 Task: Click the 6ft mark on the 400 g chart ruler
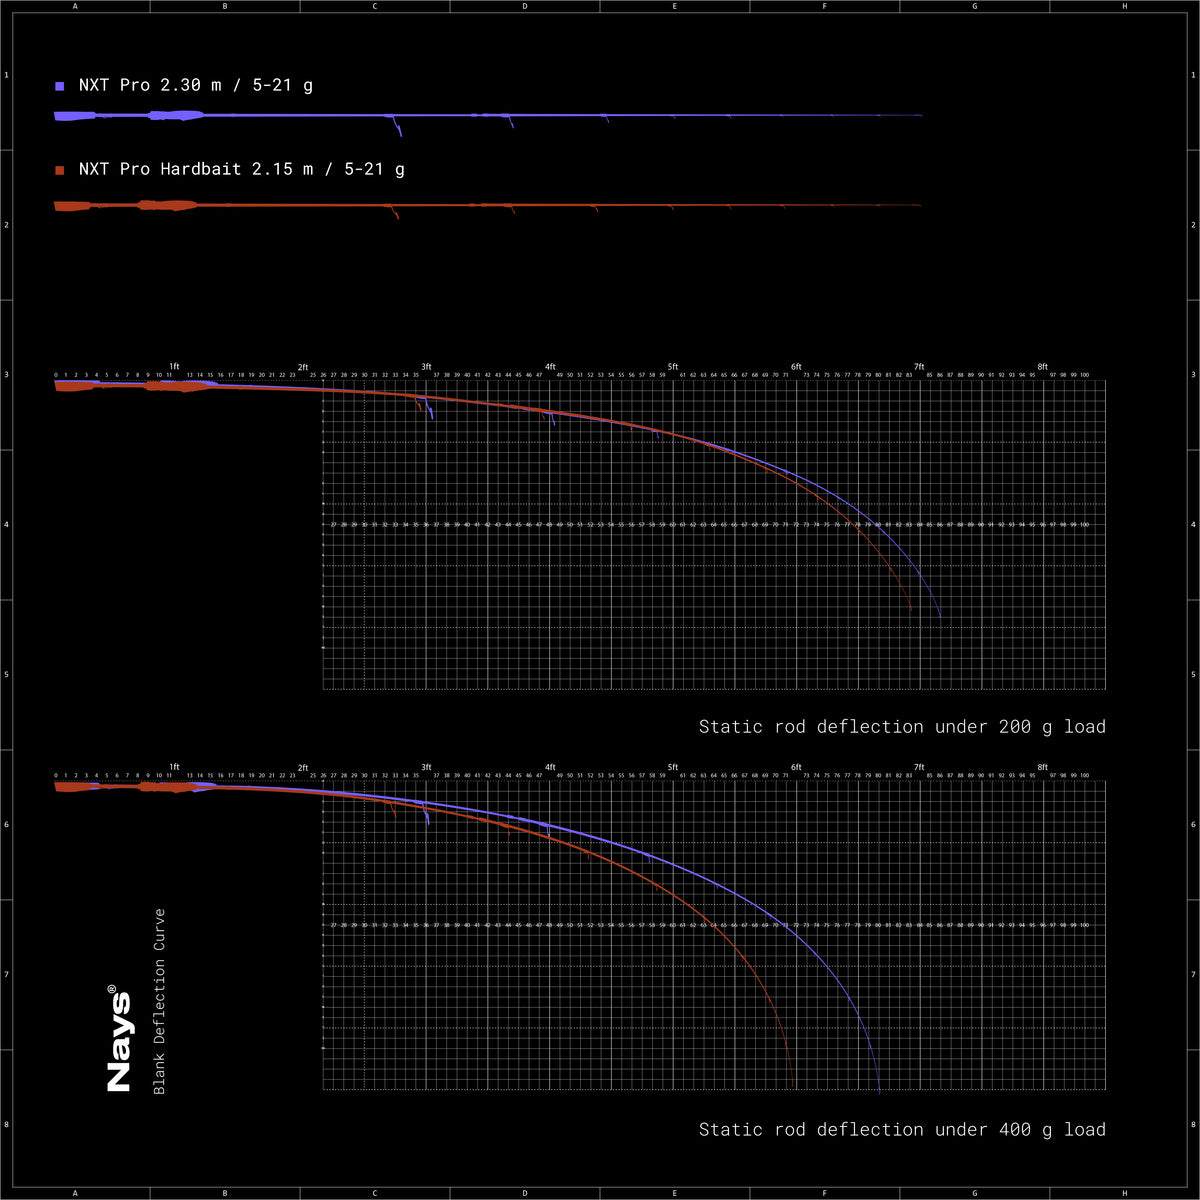tap(796, 768)
